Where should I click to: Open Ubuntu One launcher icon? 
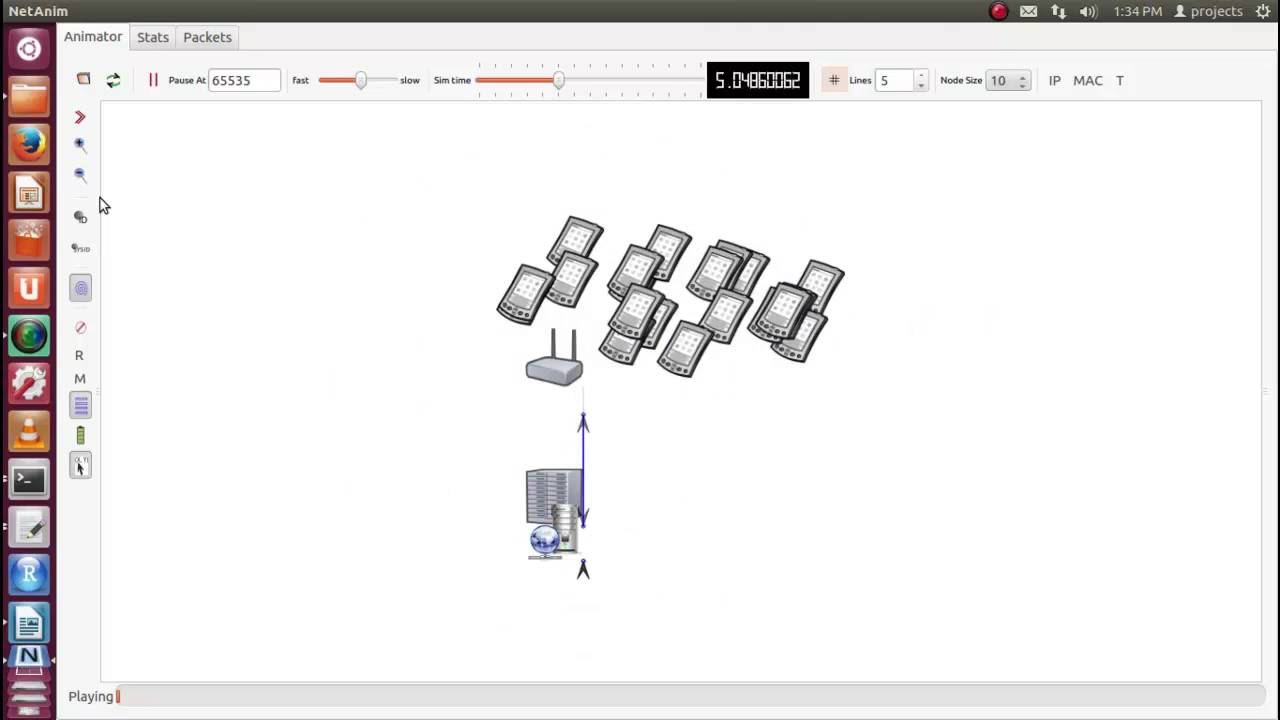29,288
